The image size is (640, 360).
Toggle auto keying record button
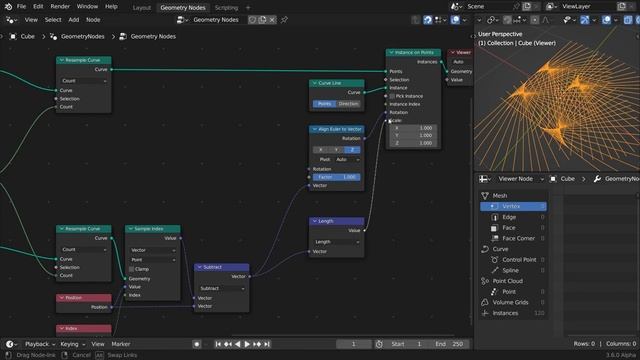[197, 344]
